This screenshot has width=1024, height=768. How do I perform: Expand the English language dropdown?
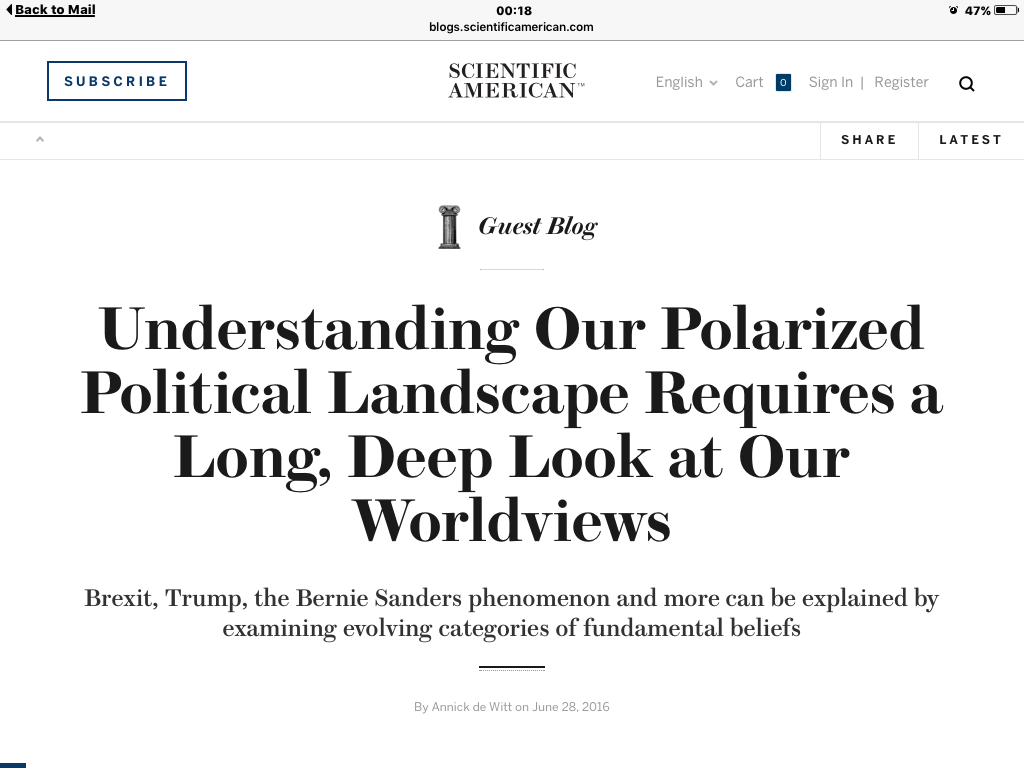(686, 82)
